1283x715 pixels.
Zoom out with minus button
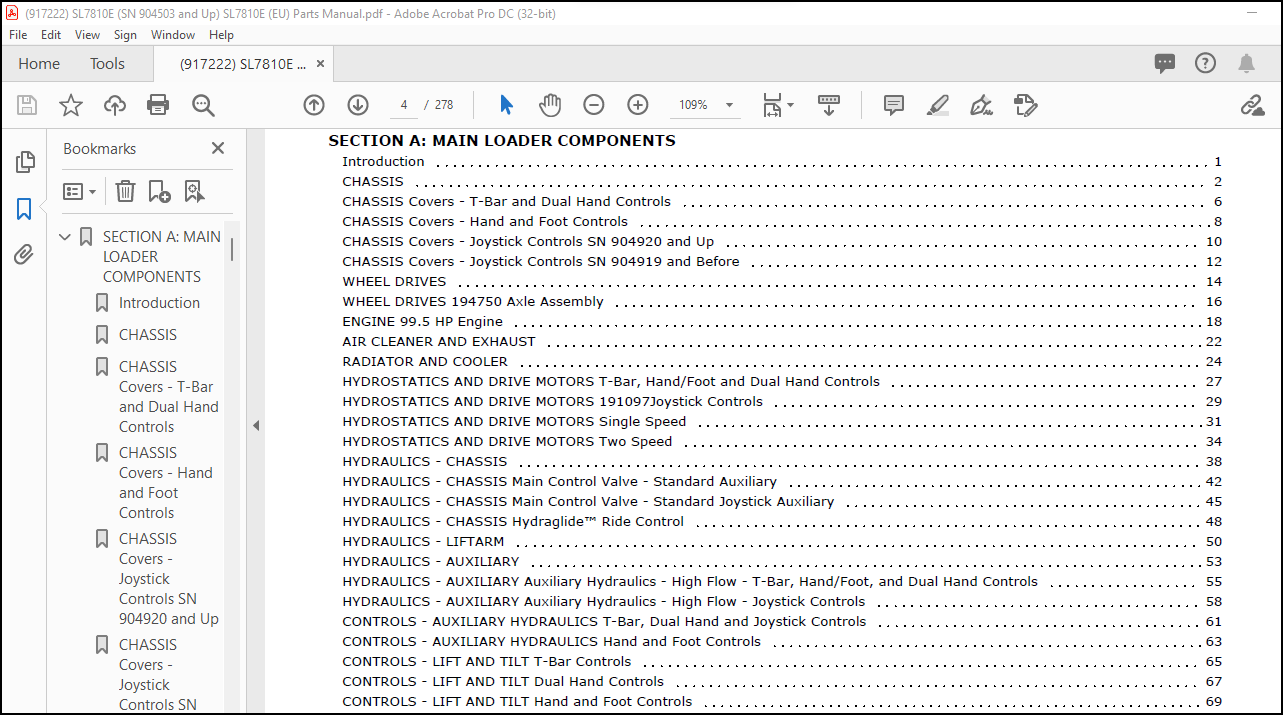tap(594, 105)
